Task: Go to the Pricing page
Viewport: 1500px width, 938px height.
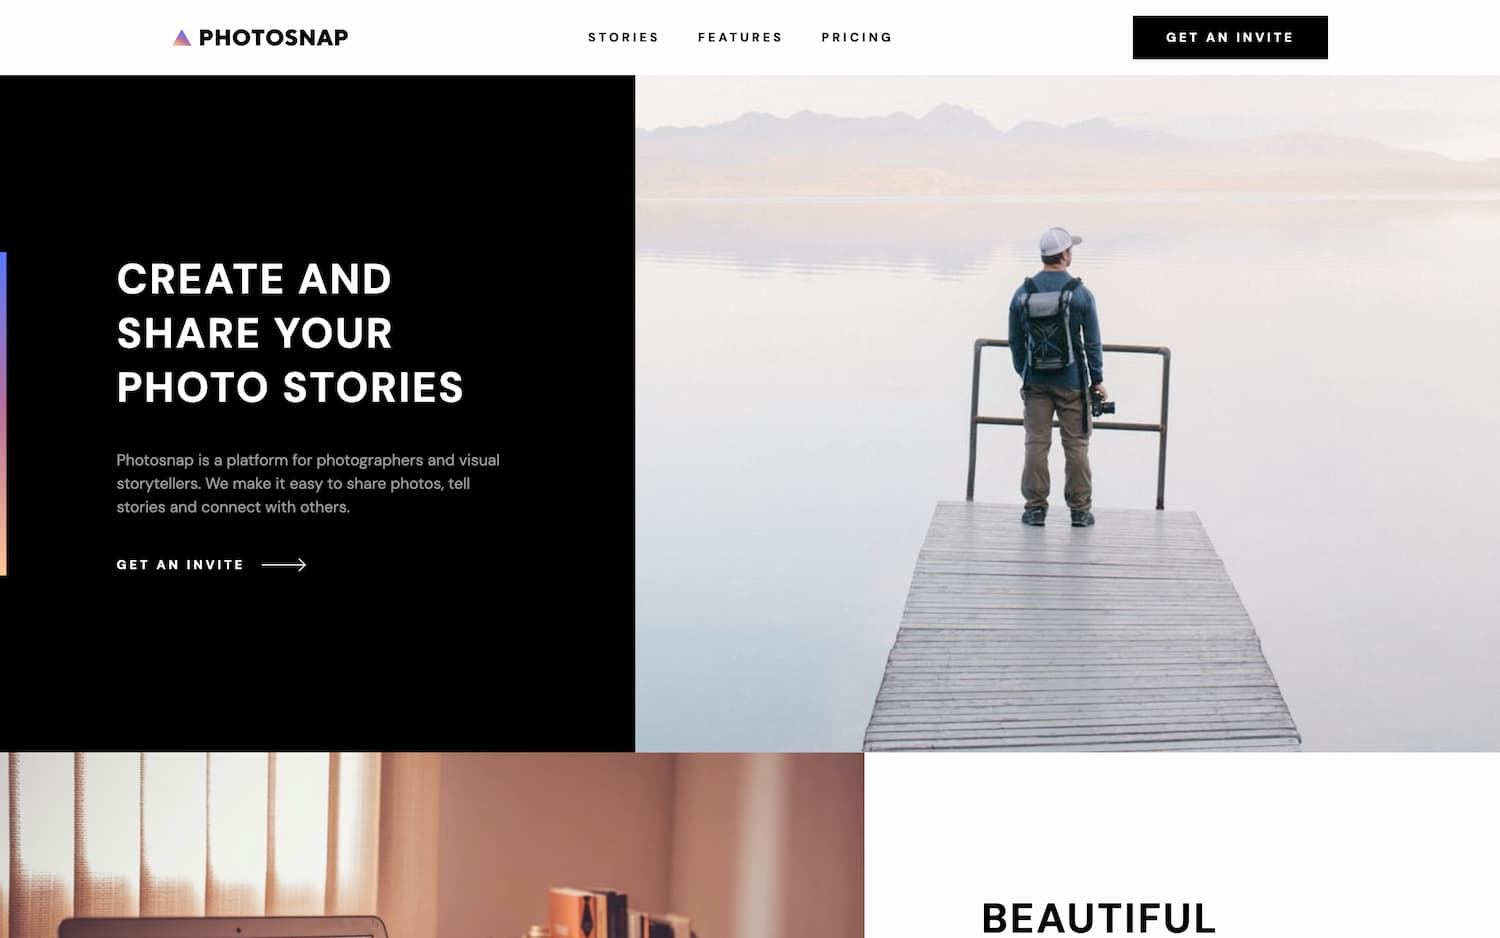Action: click(857, 37)
